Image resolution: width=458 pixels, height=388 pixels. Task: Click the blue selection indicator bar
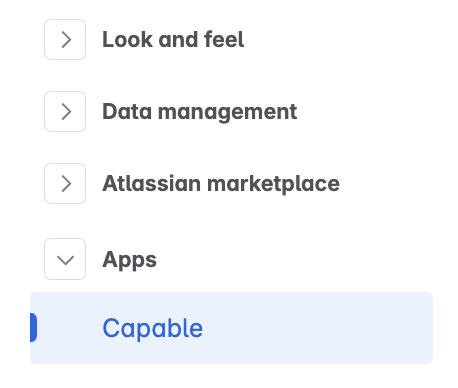tap(33, 328)
